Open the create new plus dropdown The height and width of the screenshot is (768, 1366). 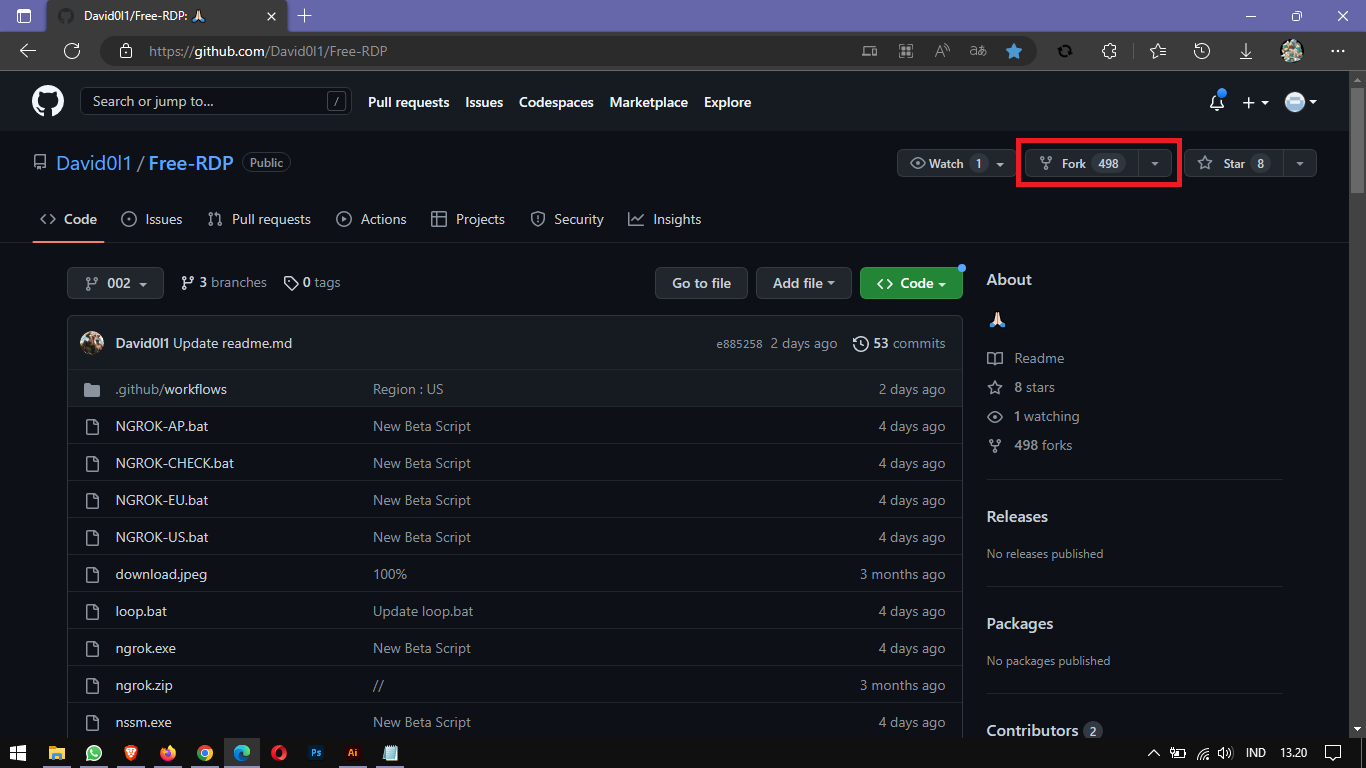tap(1255, 102)
